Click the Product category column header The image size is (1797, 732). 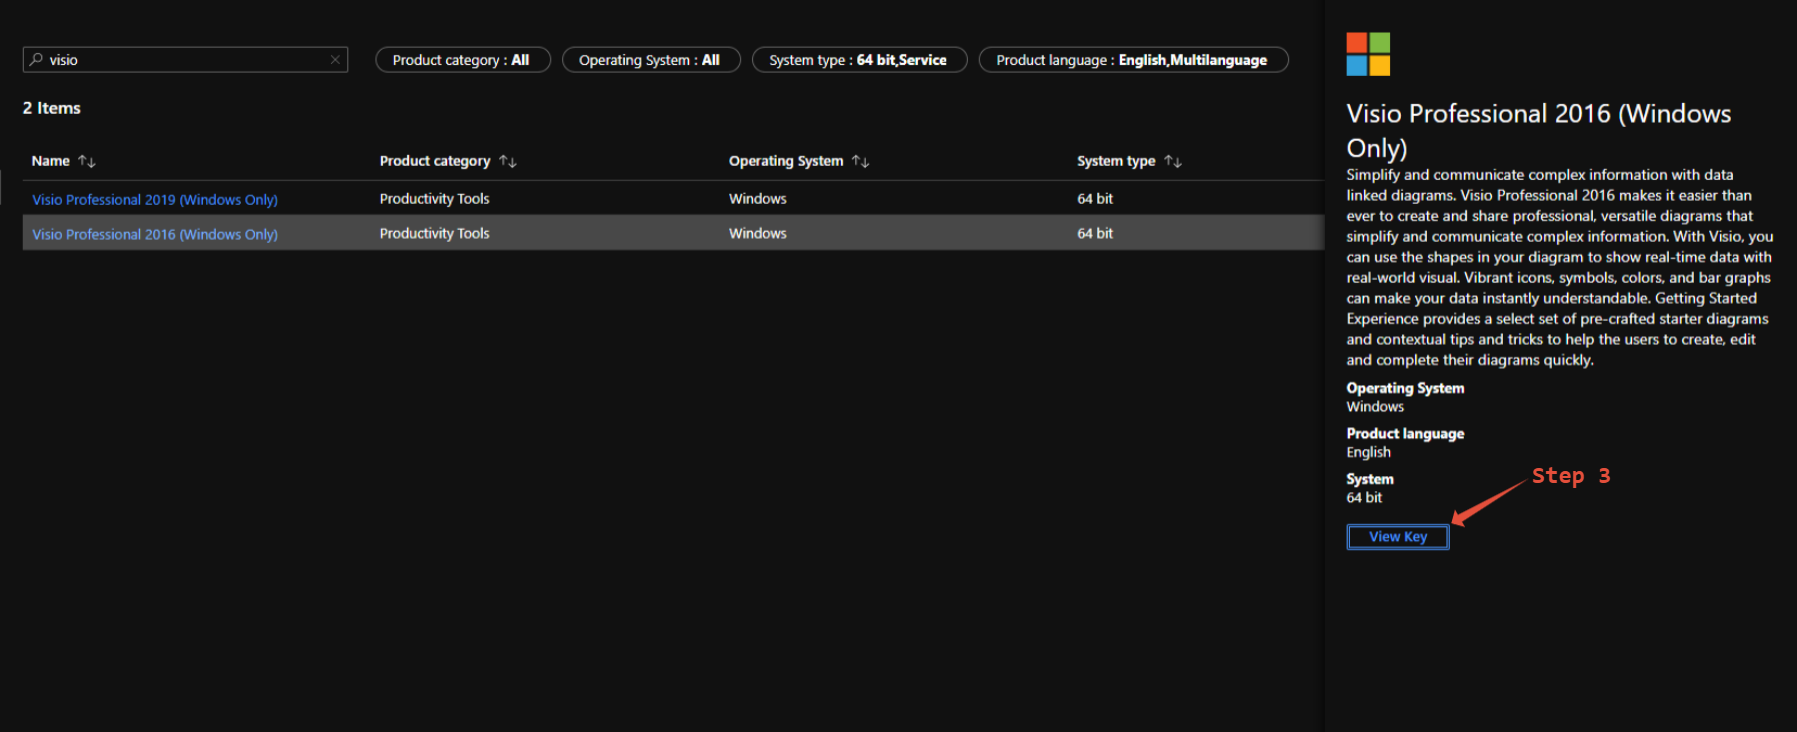point(435,161)
